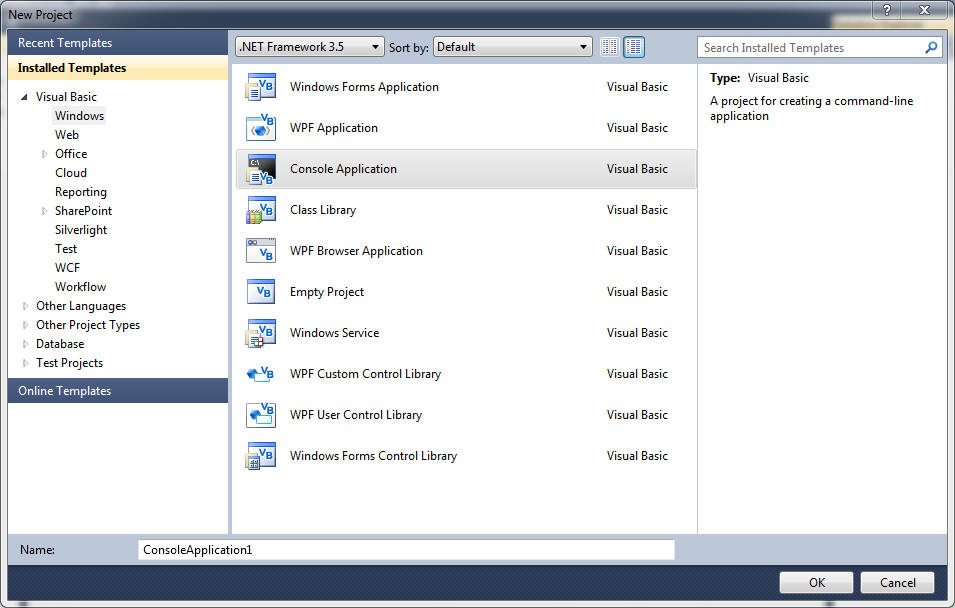
Task: Select the Workflow category
Action: point(80,286)
